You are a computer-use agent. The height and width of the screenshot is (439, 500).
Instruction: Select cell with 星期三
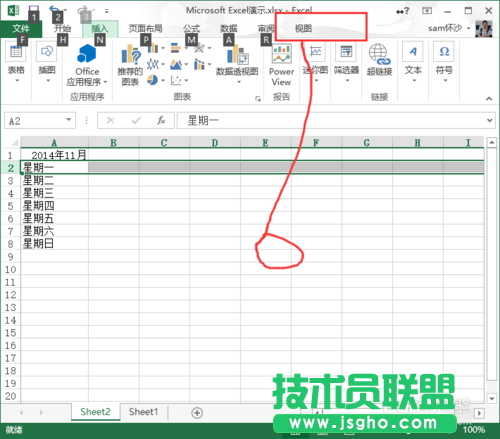point(54,193)
